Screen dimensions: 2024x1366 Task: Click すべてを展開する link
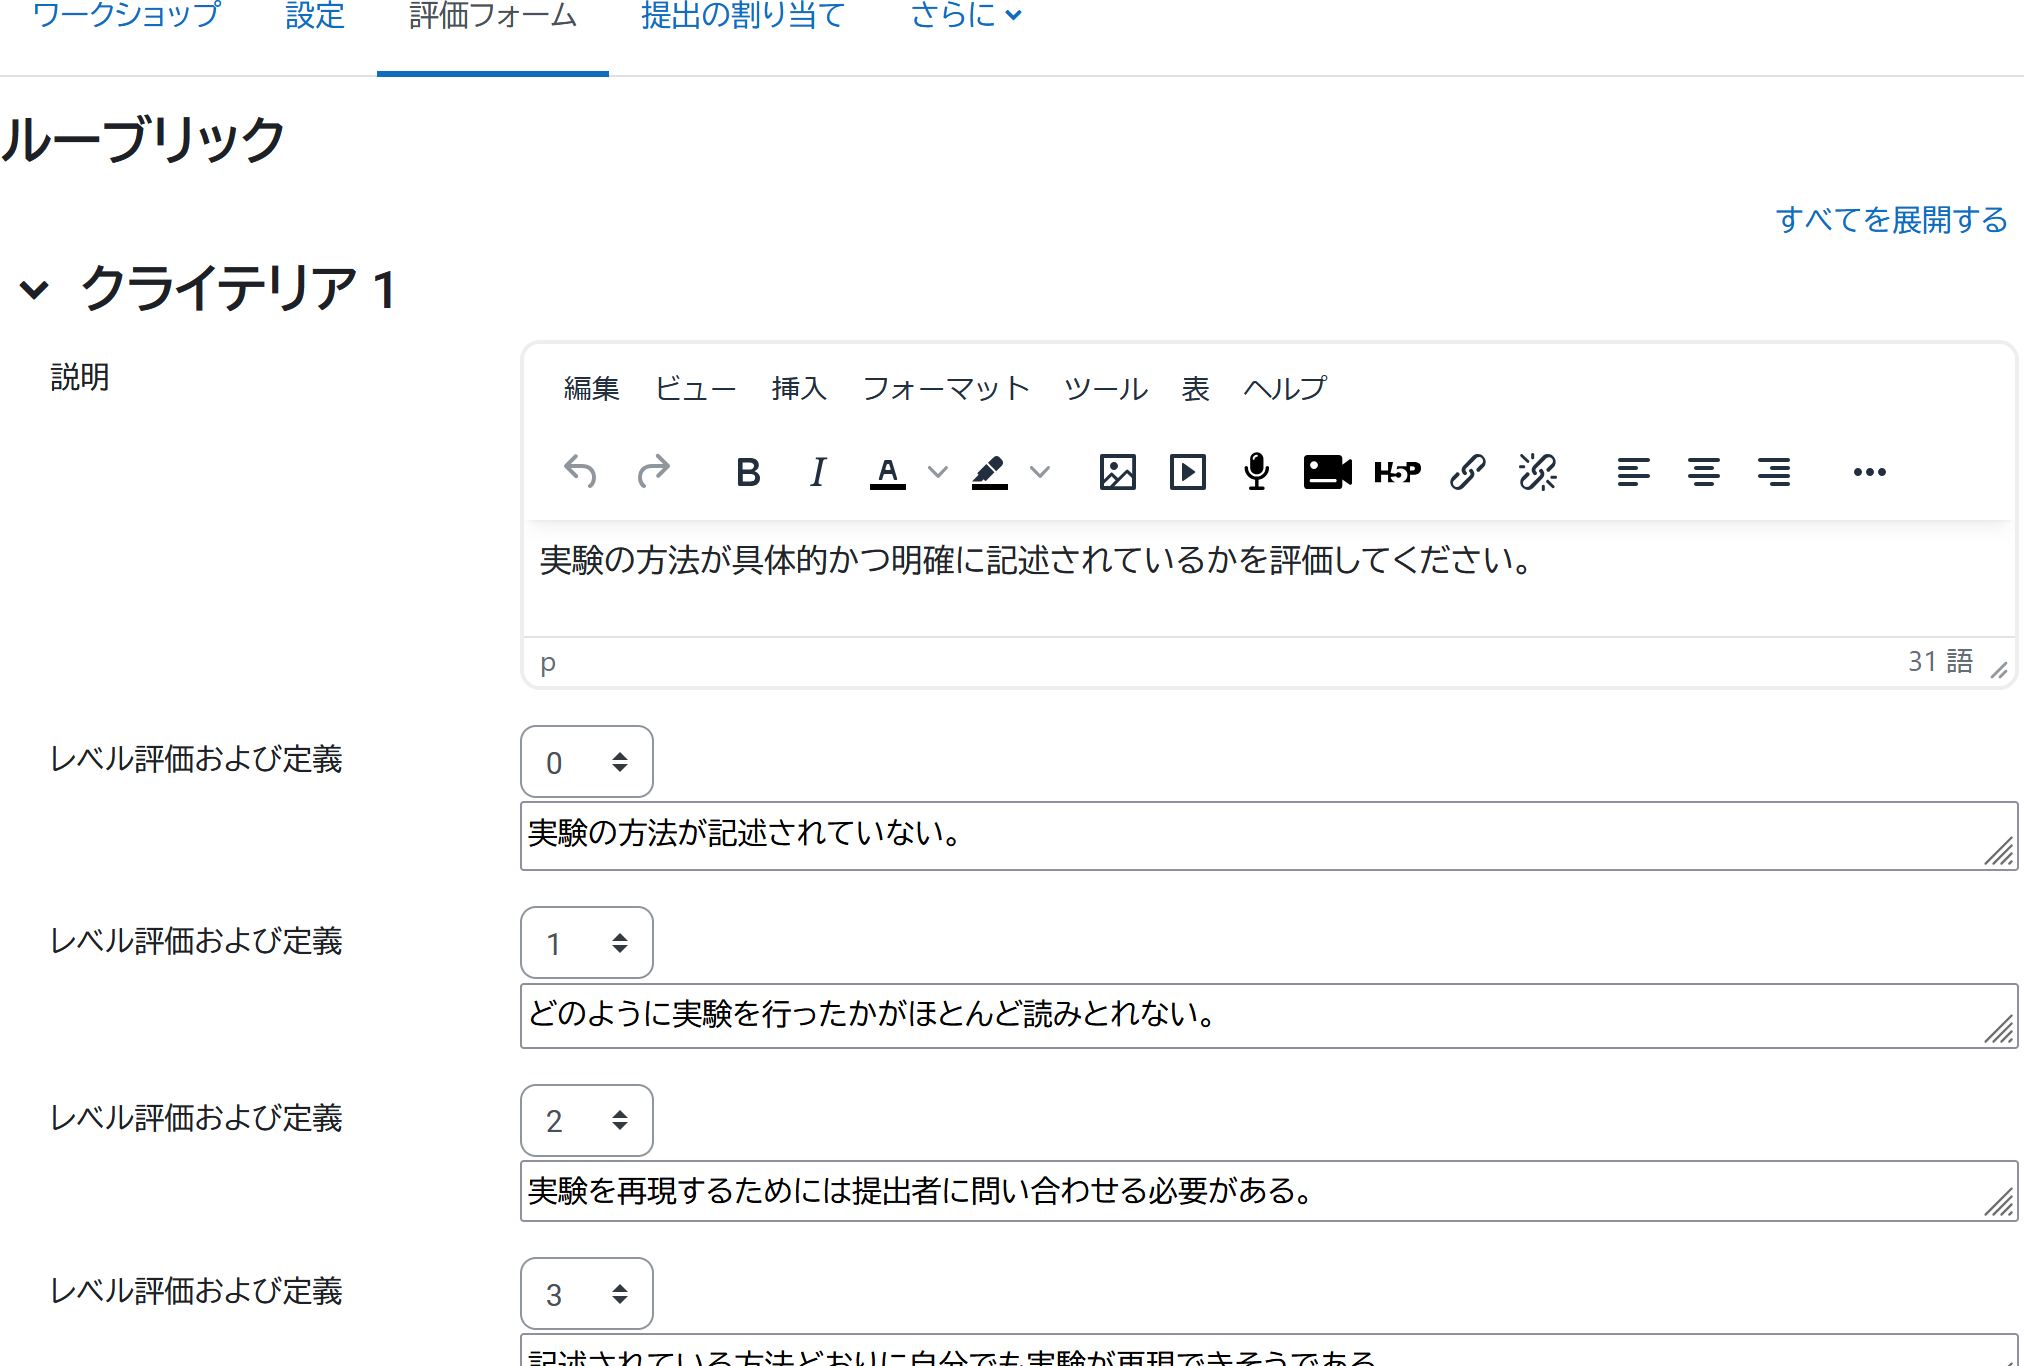click(x=1891, y=219)
